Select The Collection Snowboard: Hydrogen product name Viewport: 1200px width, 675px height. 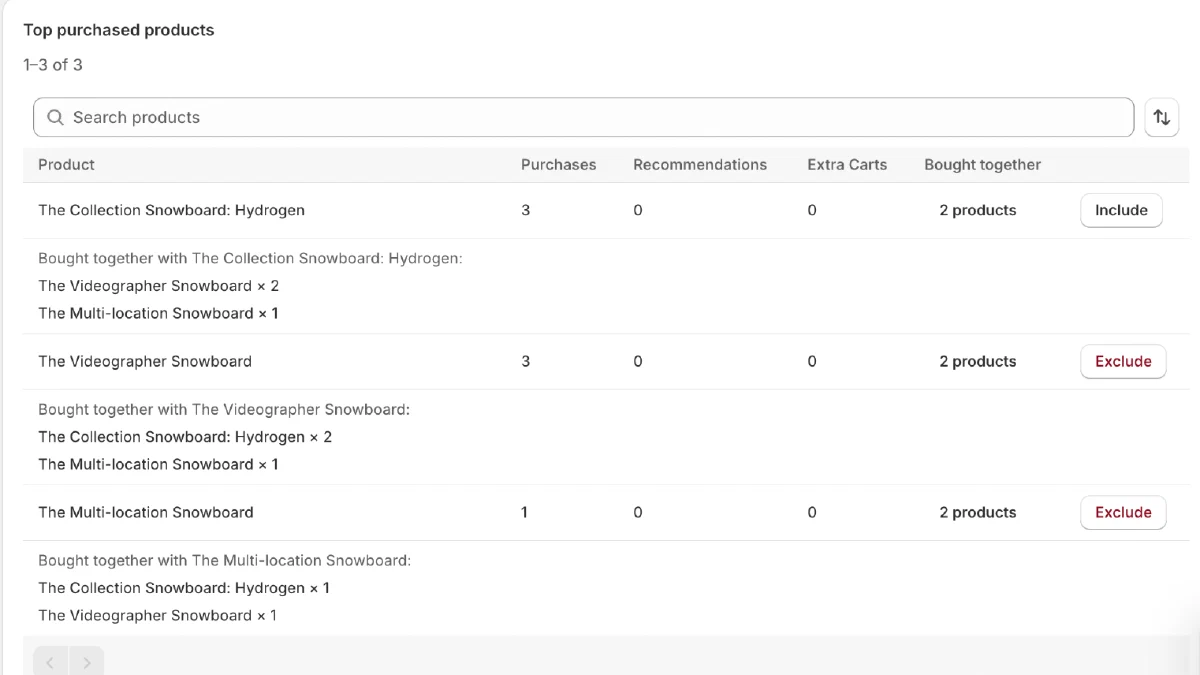click(171, 210)
